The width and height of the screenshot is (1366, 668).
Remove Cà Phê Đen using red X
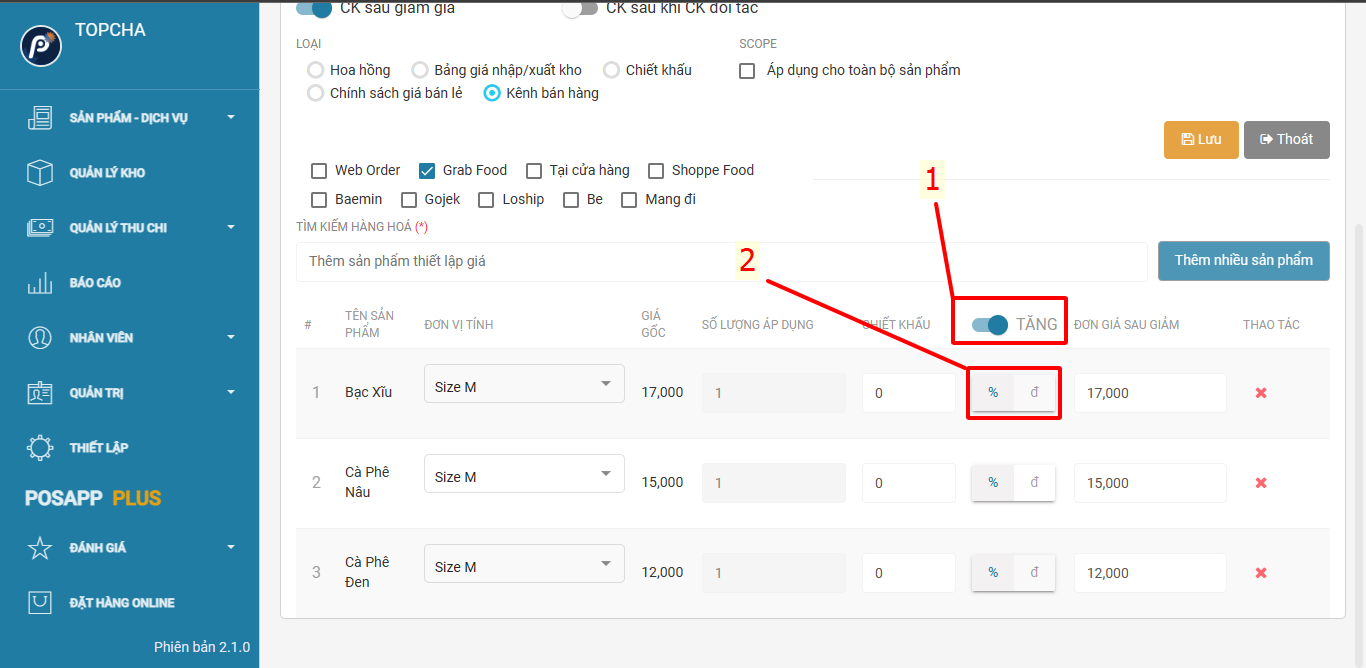click(1261, 573)
